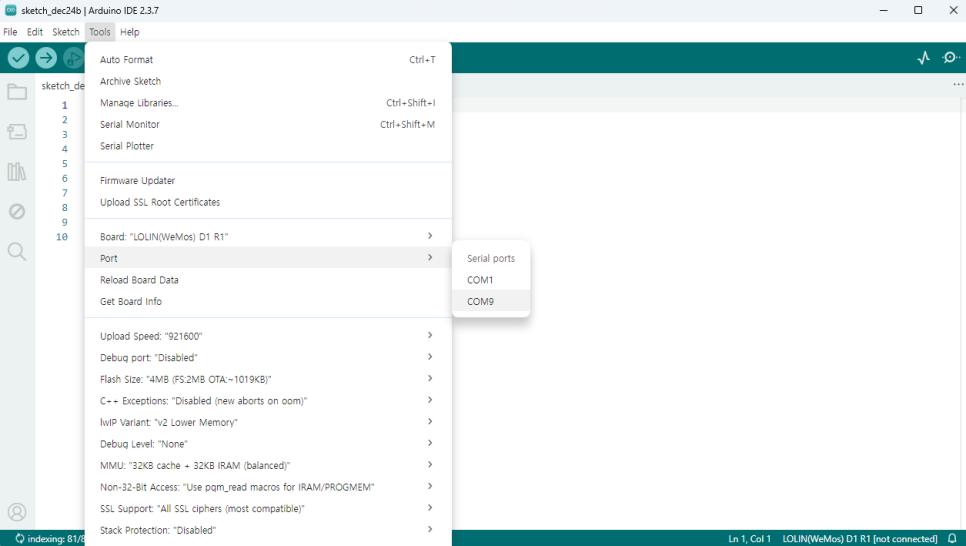Click the indexing progress status
Screen dimensions: 966x546
click(x=49, y=539)
